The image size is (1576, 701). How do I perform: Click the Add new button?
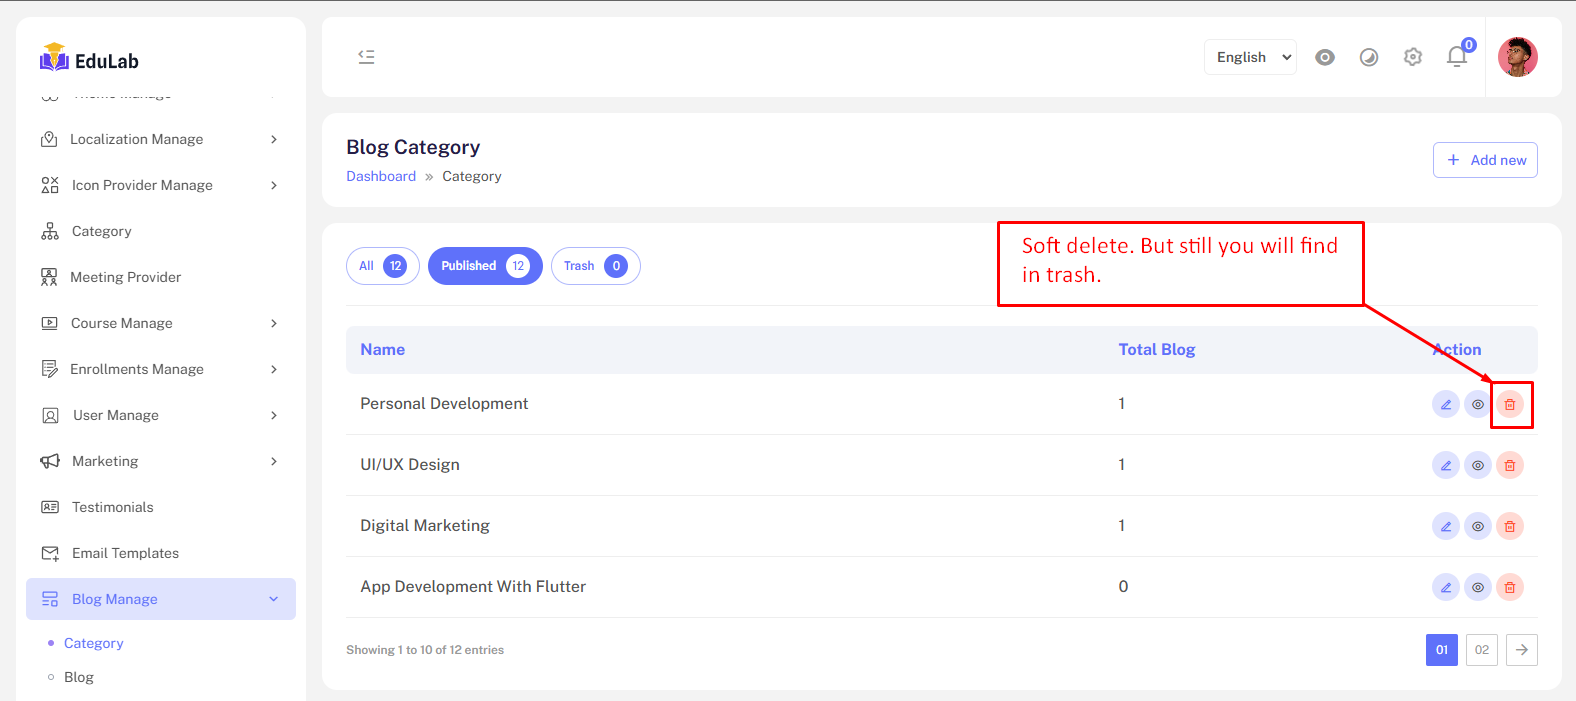click(1485, 160)
